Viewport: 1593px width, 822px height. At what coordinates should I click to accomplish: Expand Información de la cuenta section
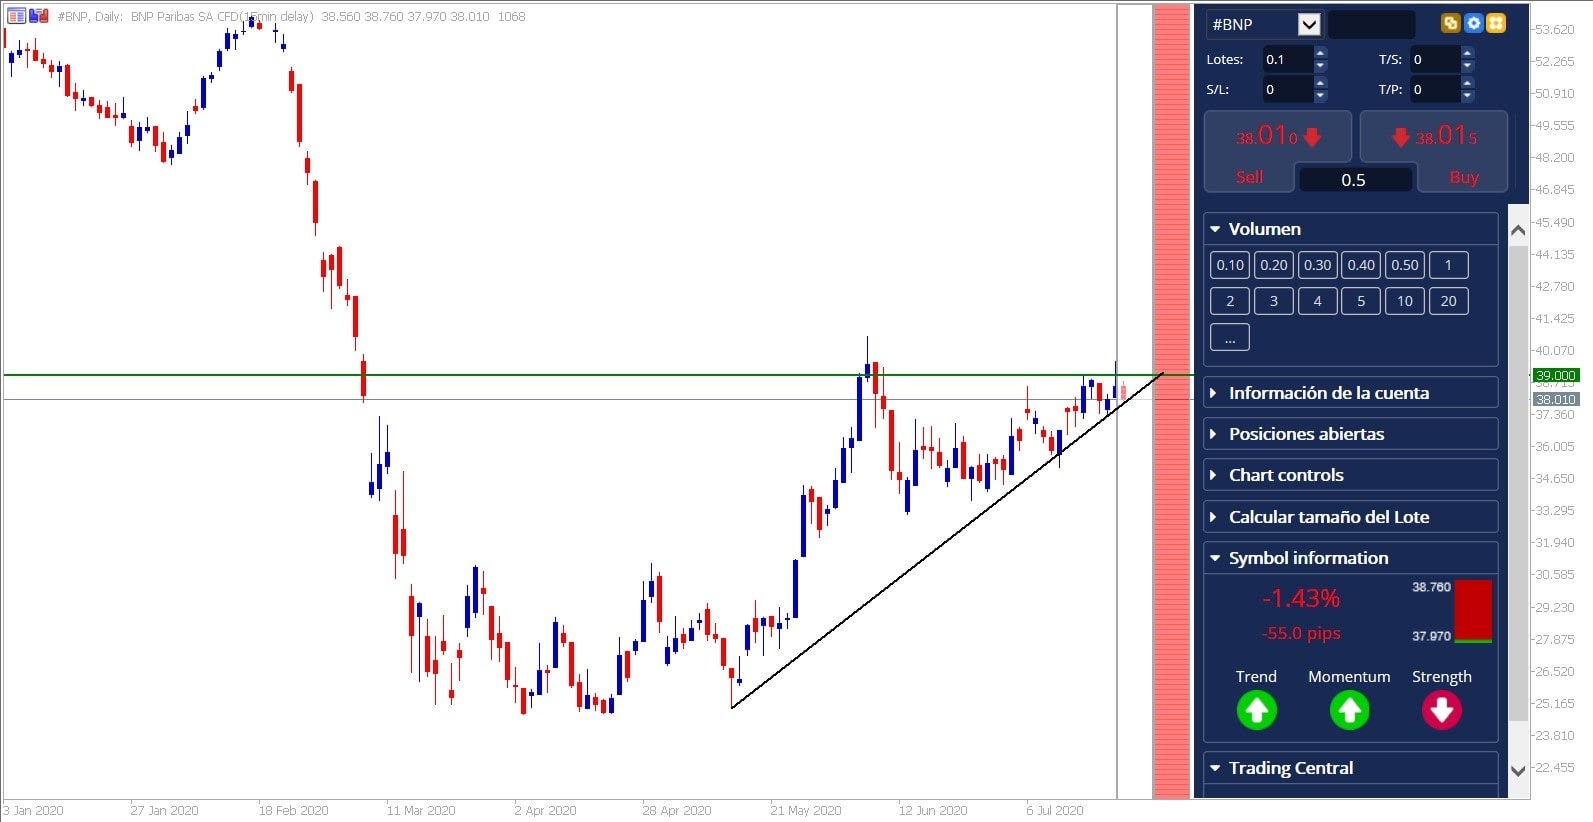click(x=1351, y=393)
